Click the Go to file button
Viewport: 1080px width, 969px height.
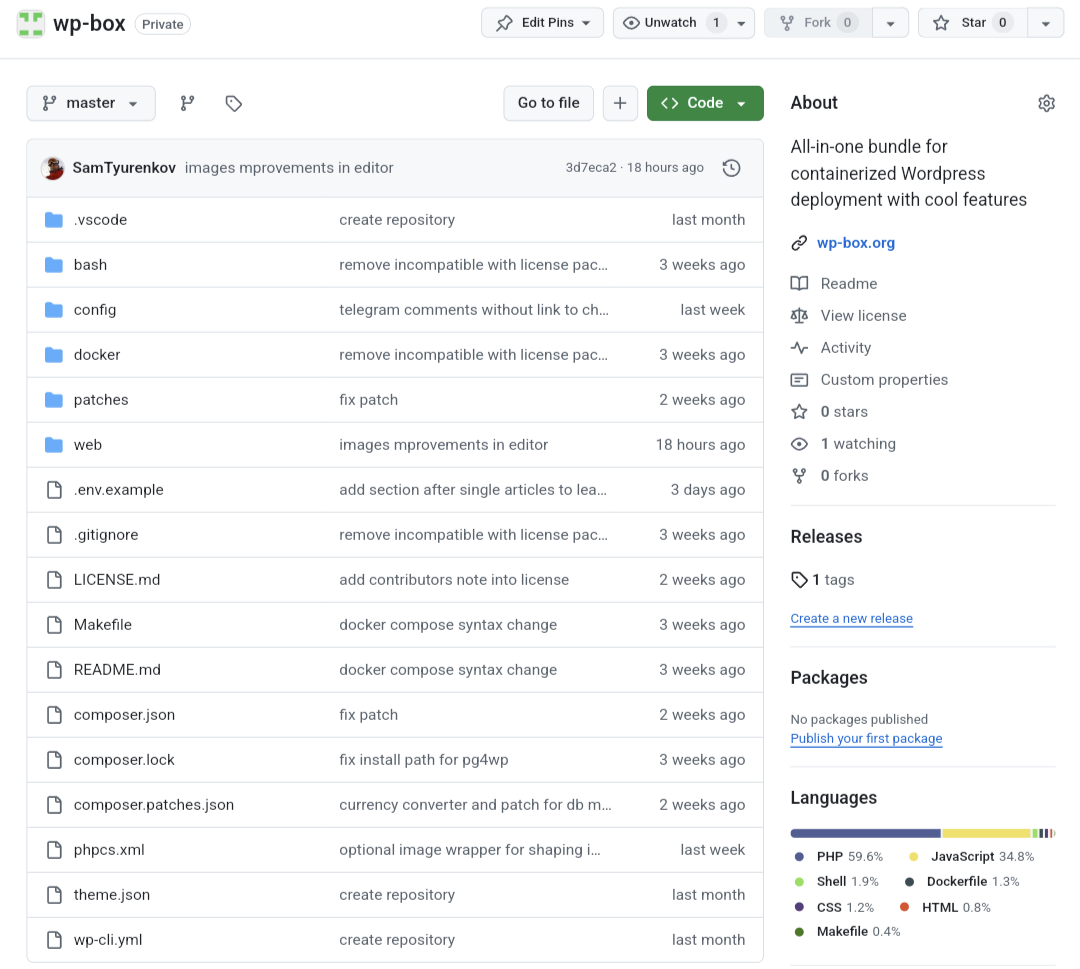coord(548,103)
